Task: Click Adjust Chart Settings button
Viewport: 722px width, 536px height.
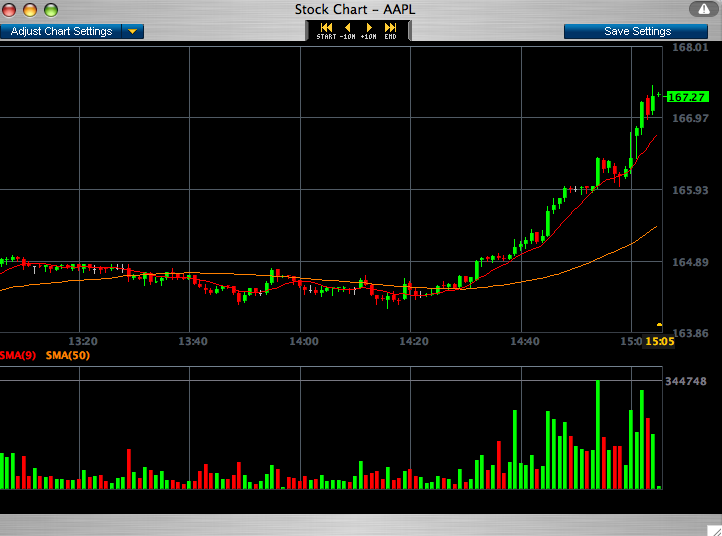Action: click(61, 31)
